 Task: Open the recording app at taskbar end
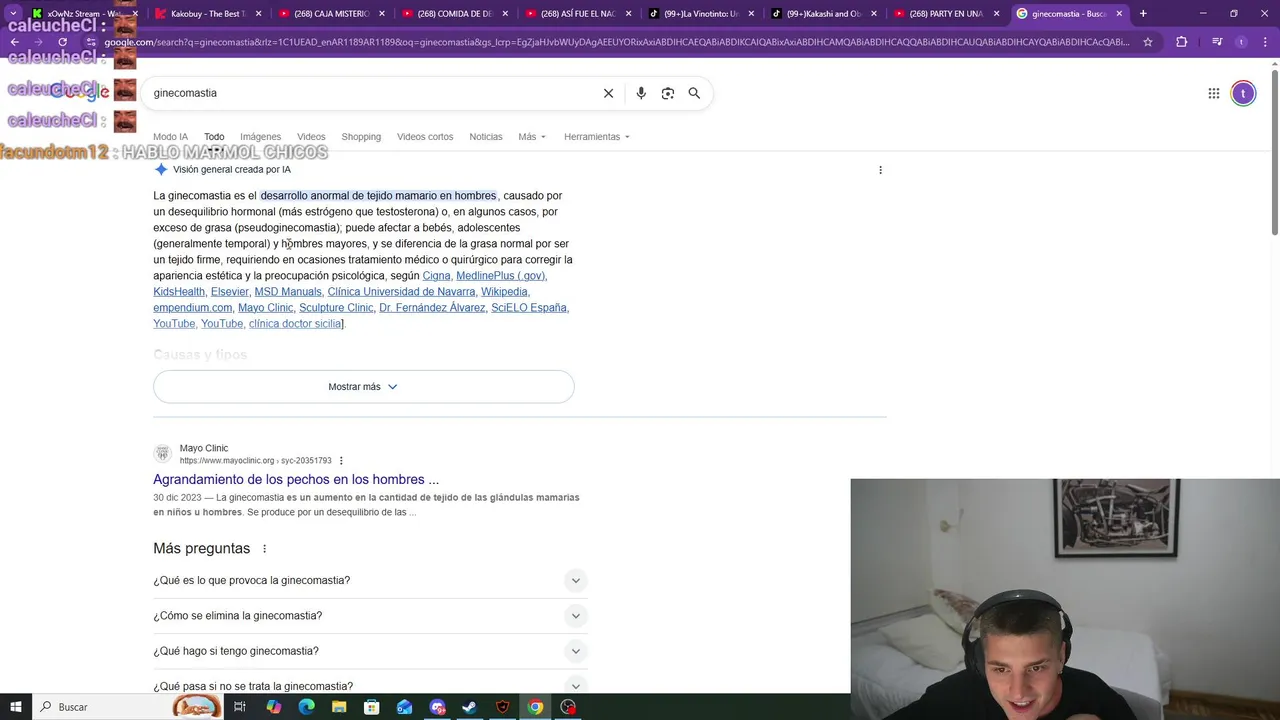click(x=568, y=707)
